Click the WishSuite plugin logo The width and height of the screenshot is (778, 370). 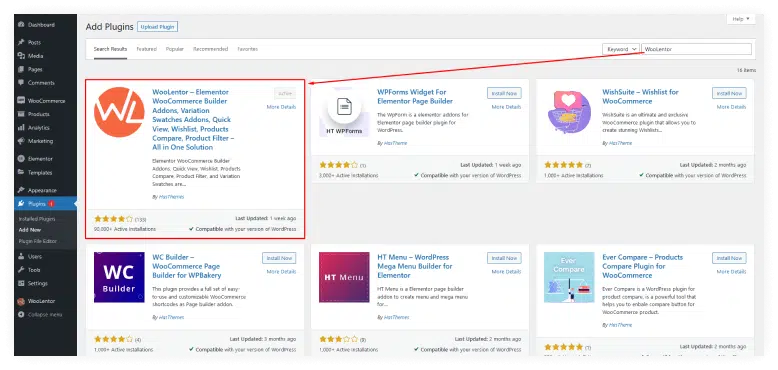tap(569, 112)
